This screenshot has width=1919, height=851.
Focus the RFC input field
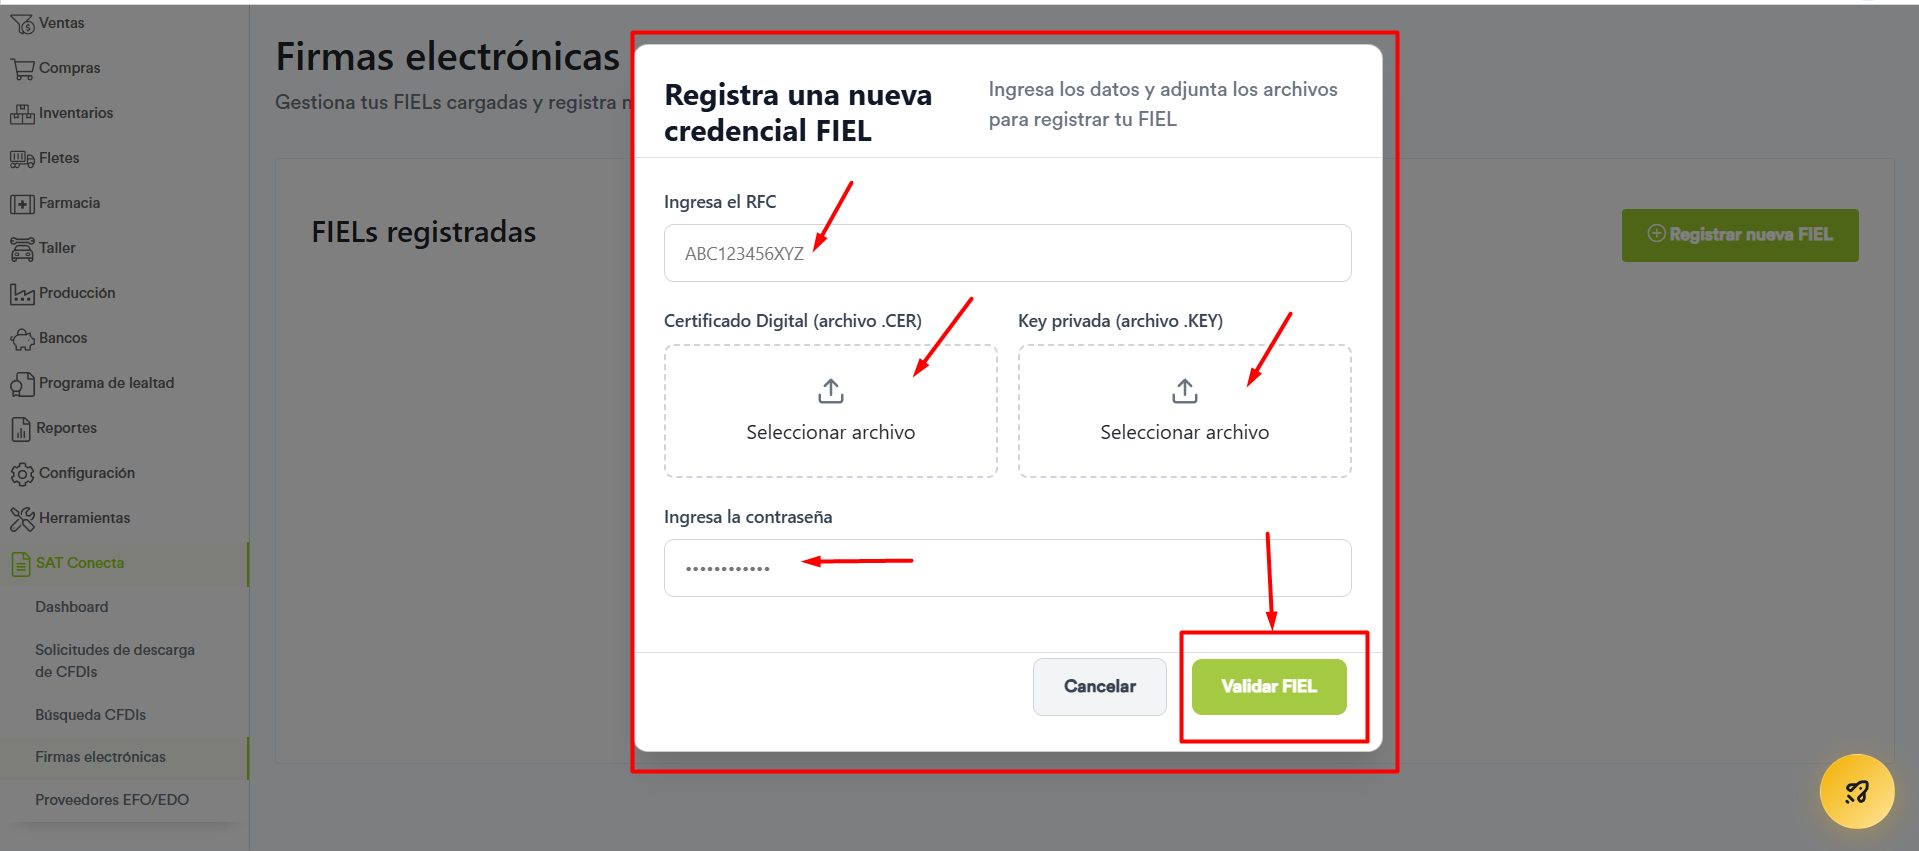click(x=1008, y=253)
